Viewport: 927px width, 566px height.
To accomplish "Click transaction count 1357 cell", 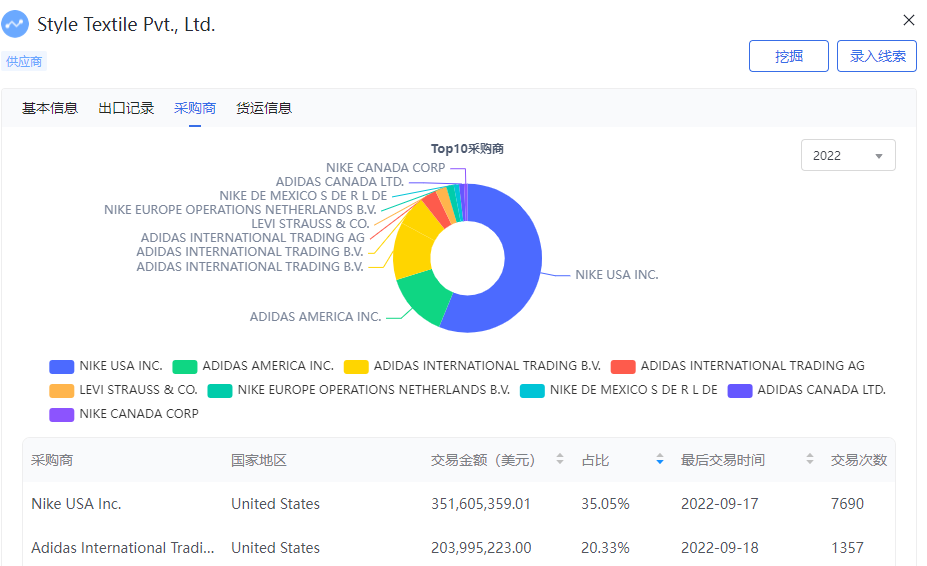I will click(x=847, y=548).
